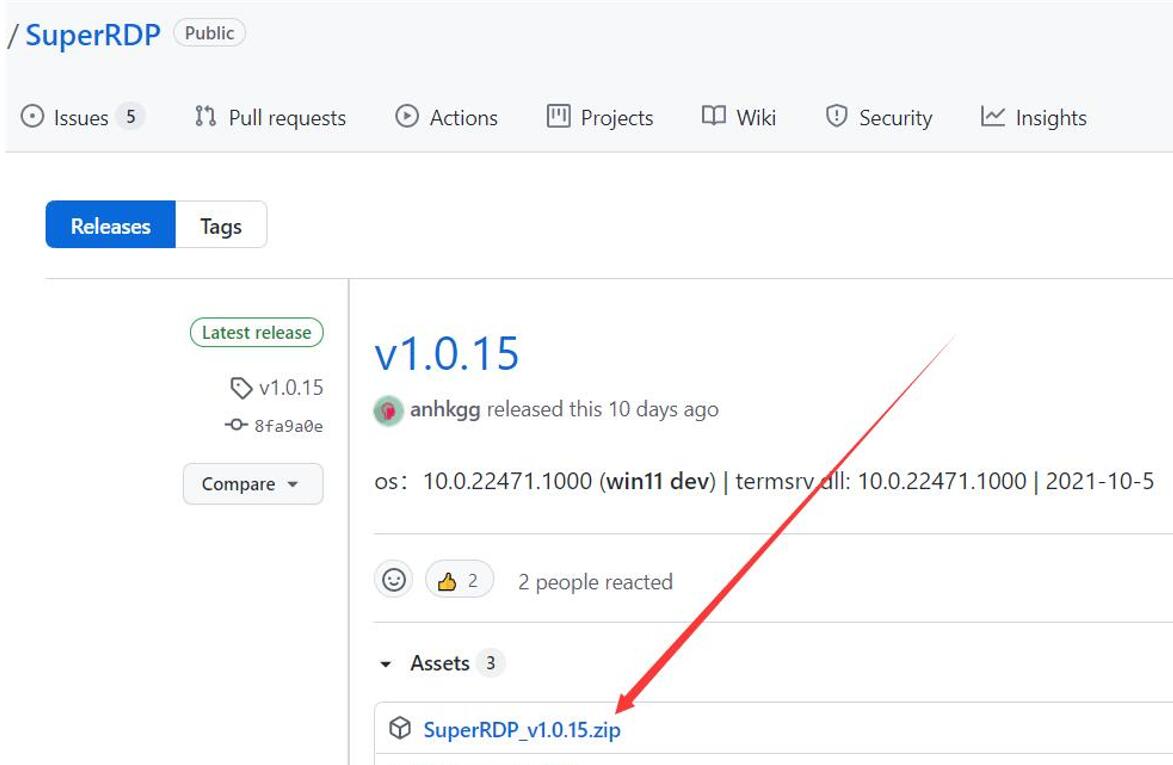1173x765 pixels.
Task: Select the Releases button
Action: pos(111,224)
